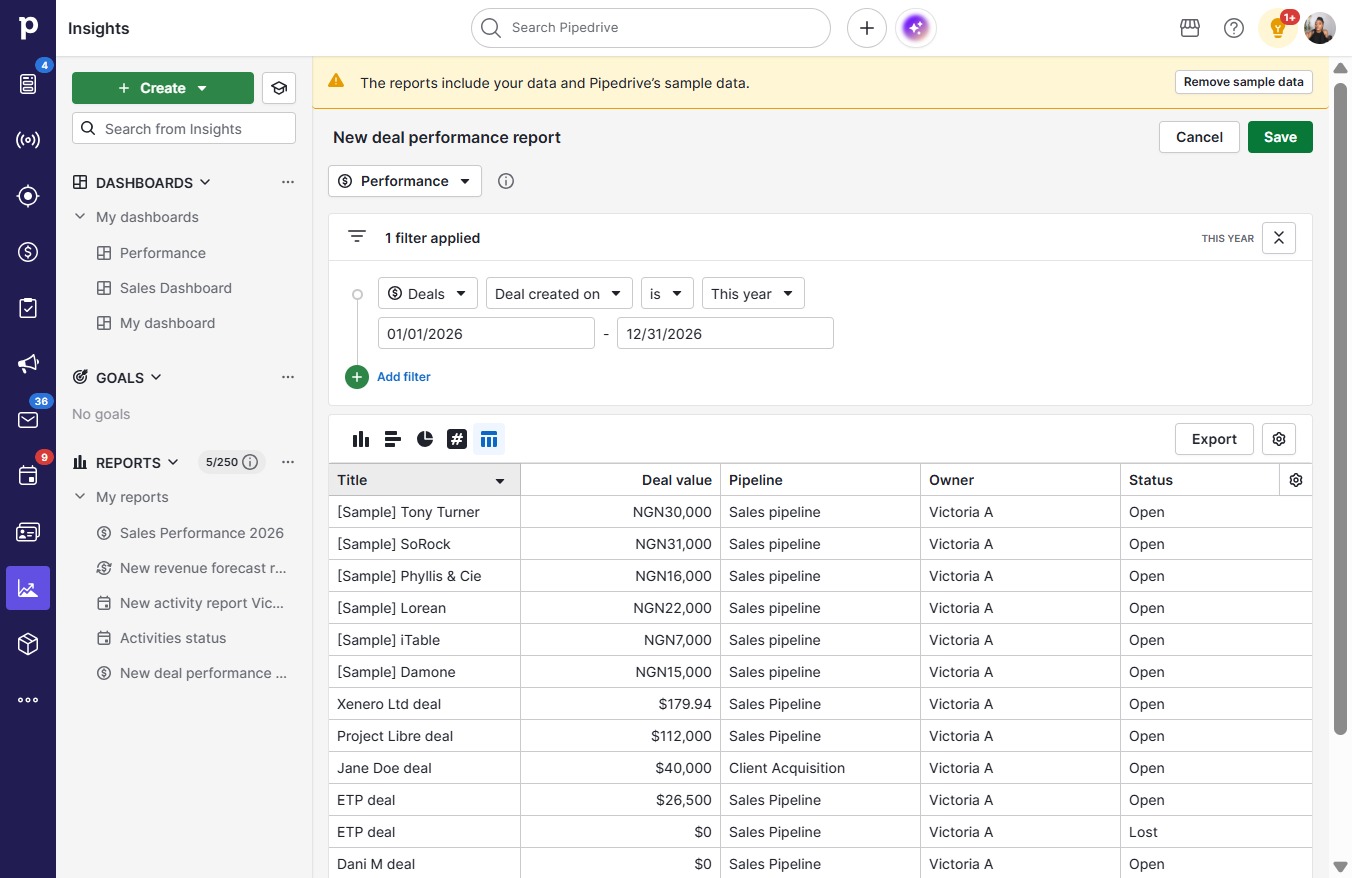The width and height of the screenshot is (1352, 878).
Task: Click the info icon beside 5/250 reports
Action: [250, 462]
